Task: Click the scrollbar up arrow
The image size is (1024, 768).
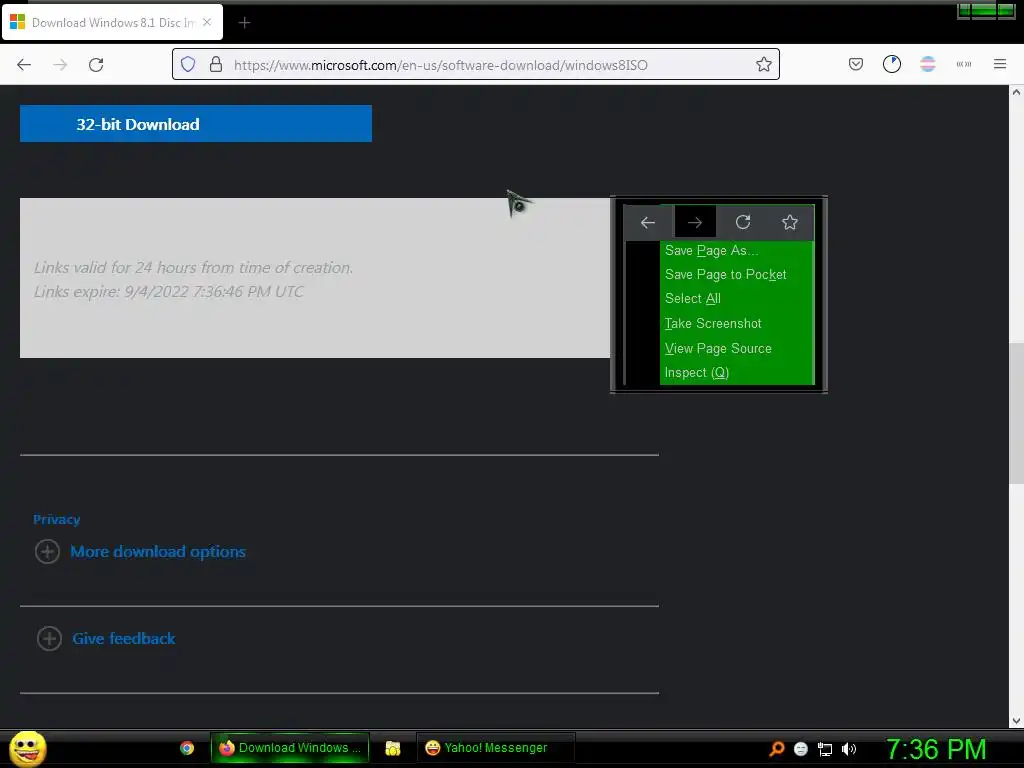Action: (1016, 93)
